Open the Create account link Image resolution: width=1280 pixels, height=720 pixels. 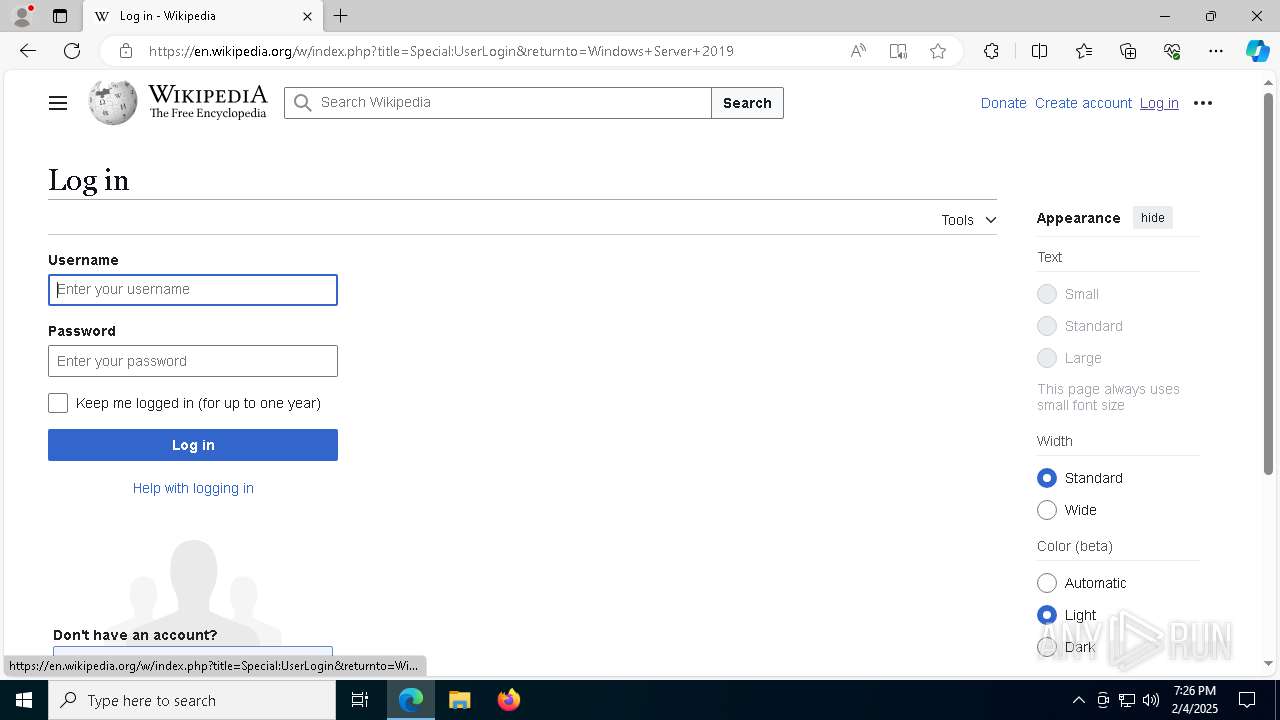[1083, 103]
